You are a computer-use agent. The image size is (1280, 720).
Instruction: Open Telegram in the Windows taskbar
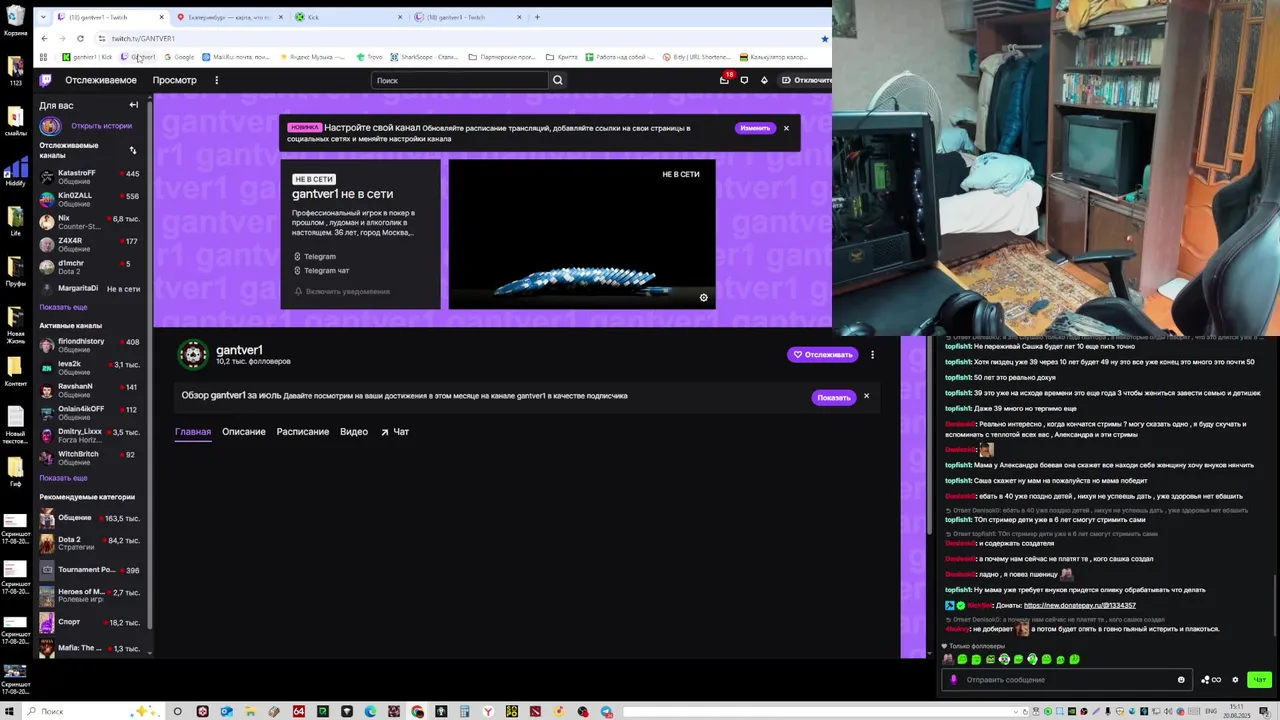(606, 711)
